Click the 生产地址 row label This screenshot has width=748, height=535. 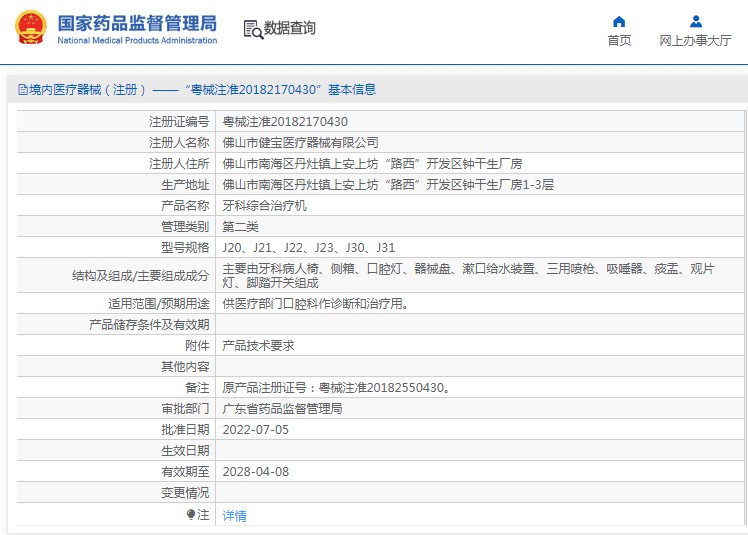tap(185, 185)
